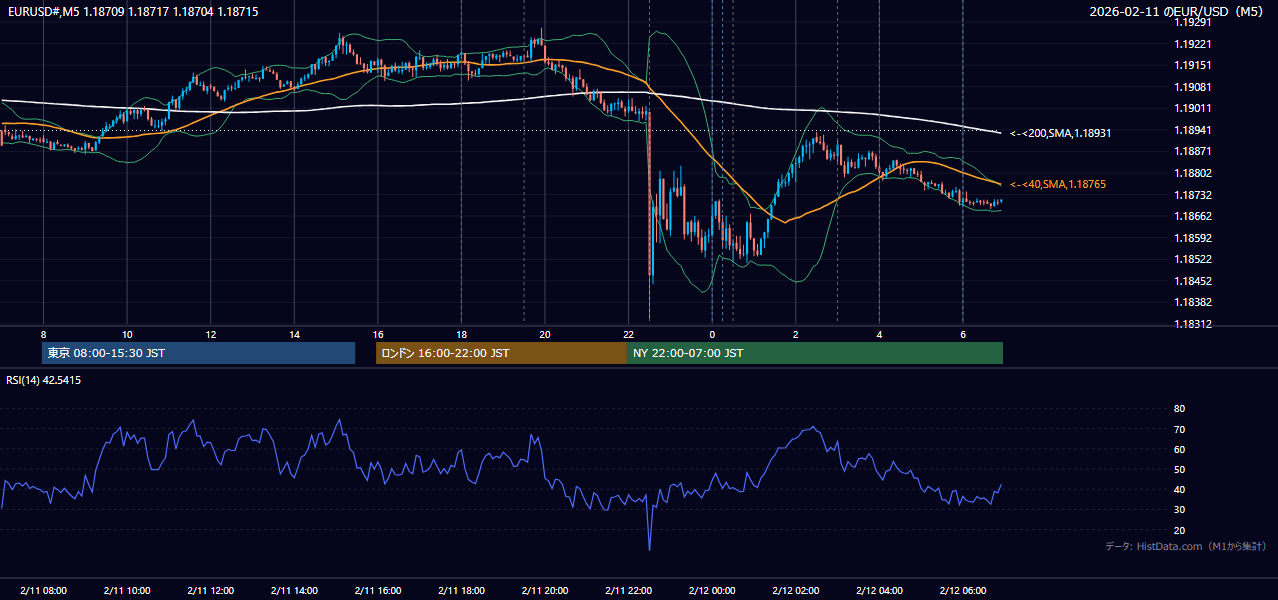The width and height of the screenshot is (1278, 600).
Task: Click price axis value 1.19291
Action: coord(1192,23)
